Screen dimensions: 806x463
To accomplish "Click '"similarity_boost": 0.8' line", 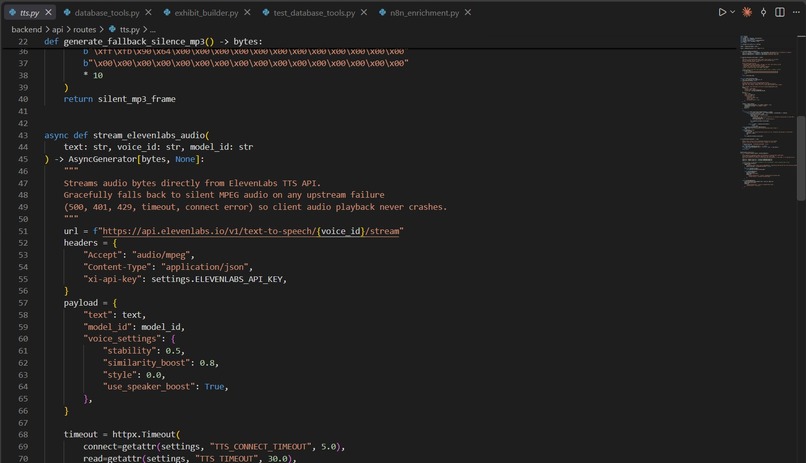I will pyautogui.click(x=160, y=363).
